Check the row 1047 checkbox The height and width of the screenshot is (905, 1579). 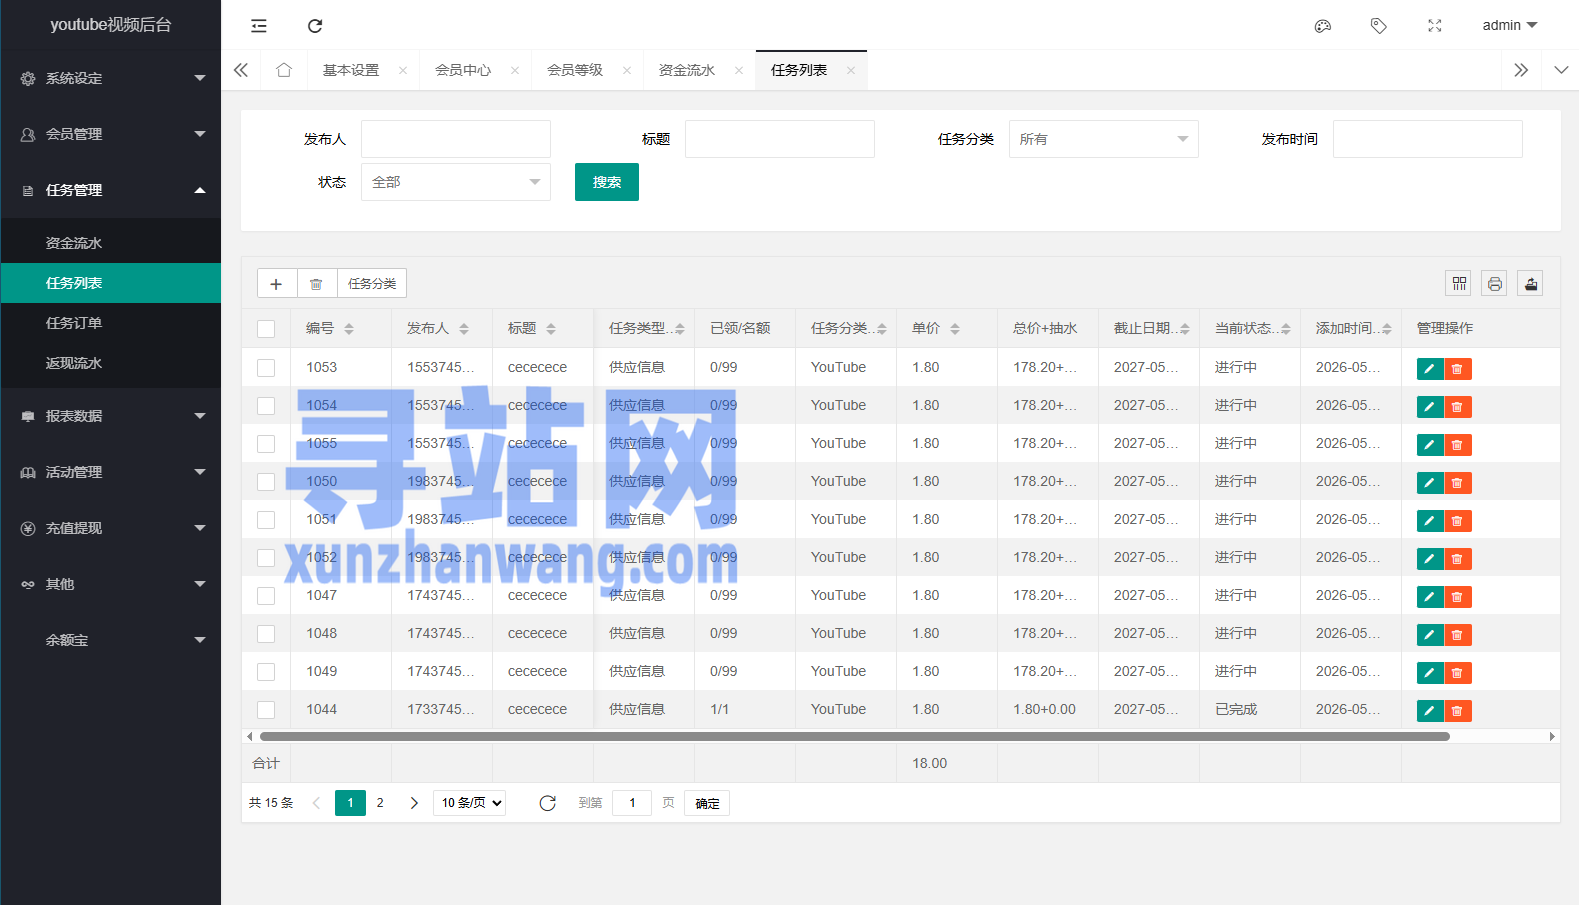click(266, 596)
